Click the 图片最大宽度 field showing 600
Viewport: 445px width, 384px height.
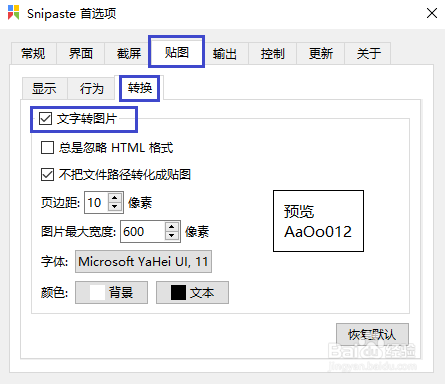pos(142,231)
